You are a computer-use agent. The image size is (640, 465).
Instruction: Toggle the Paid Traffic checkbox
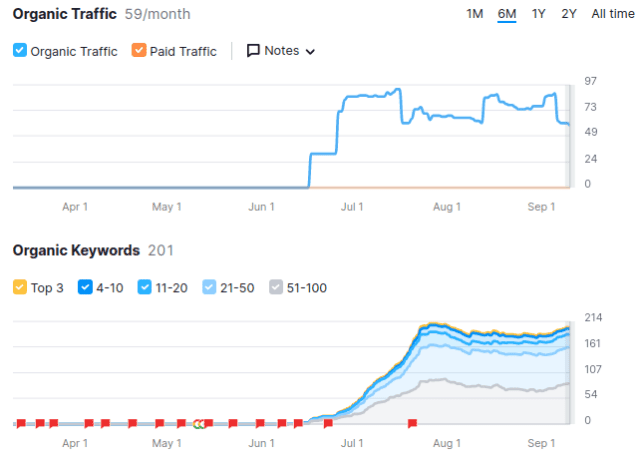(139, 51)
